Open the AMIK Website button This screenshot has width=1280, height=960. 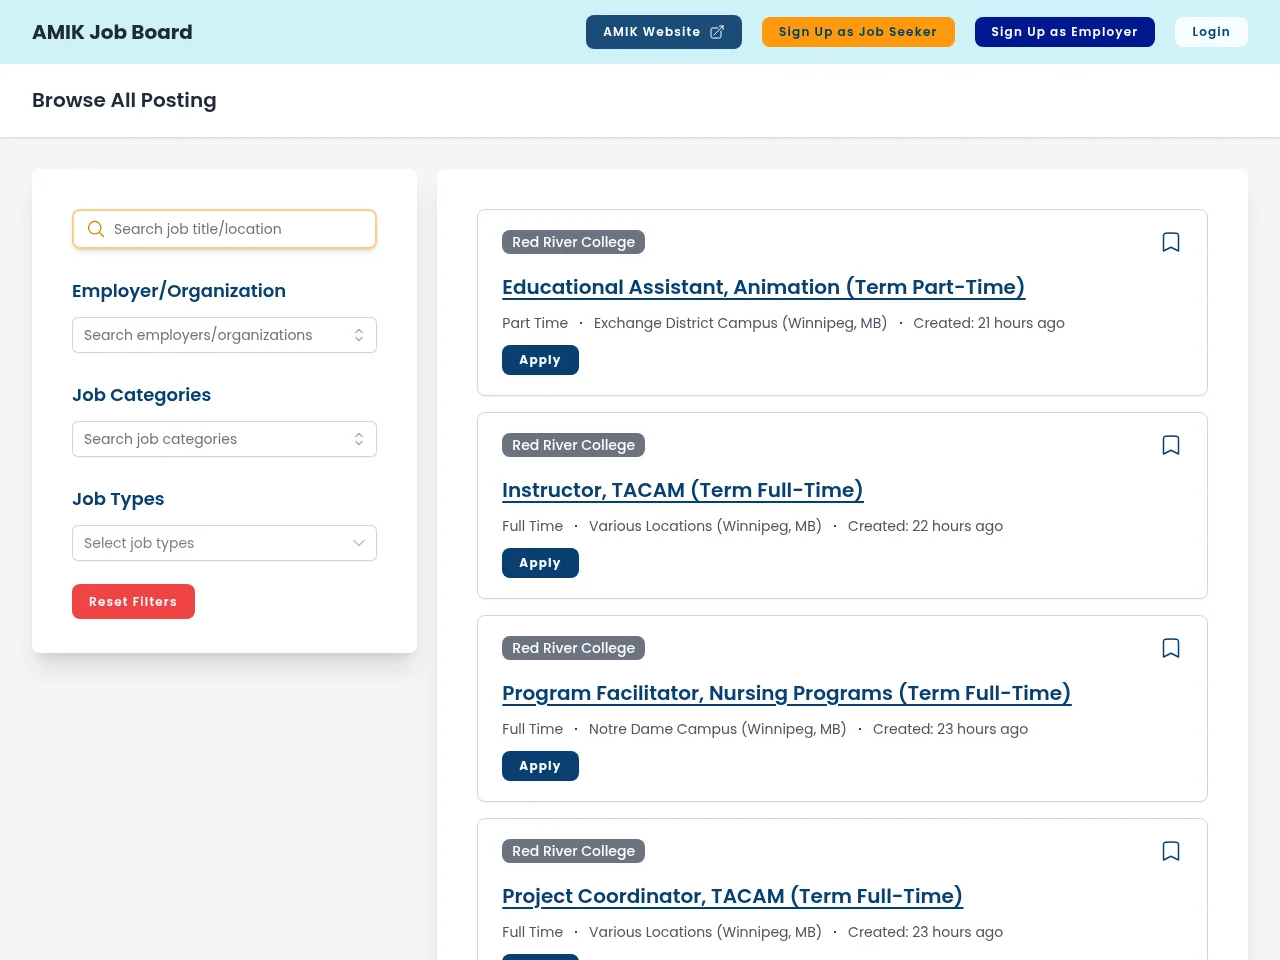point(664,32)
